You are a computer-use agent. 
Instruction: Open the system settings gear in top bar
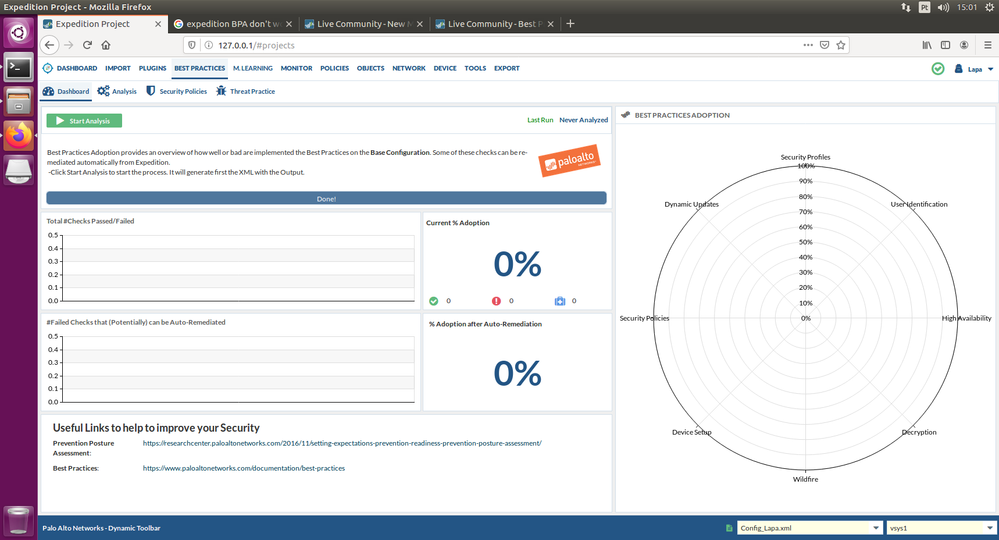point(989,7)
